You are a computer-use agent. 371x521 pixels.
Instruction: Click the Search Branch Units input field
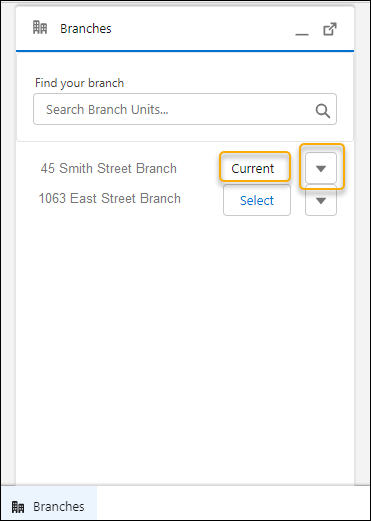(x=185, y=109)
